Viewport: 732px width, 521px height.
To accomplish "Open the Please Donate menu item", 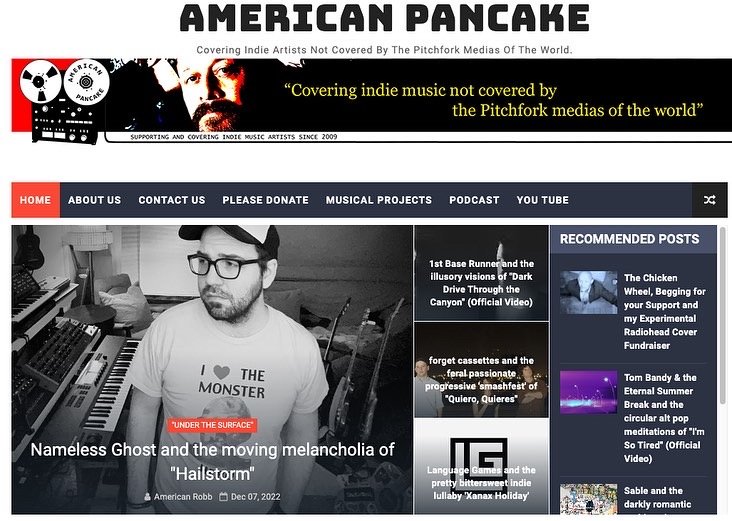I will (265, 200).
